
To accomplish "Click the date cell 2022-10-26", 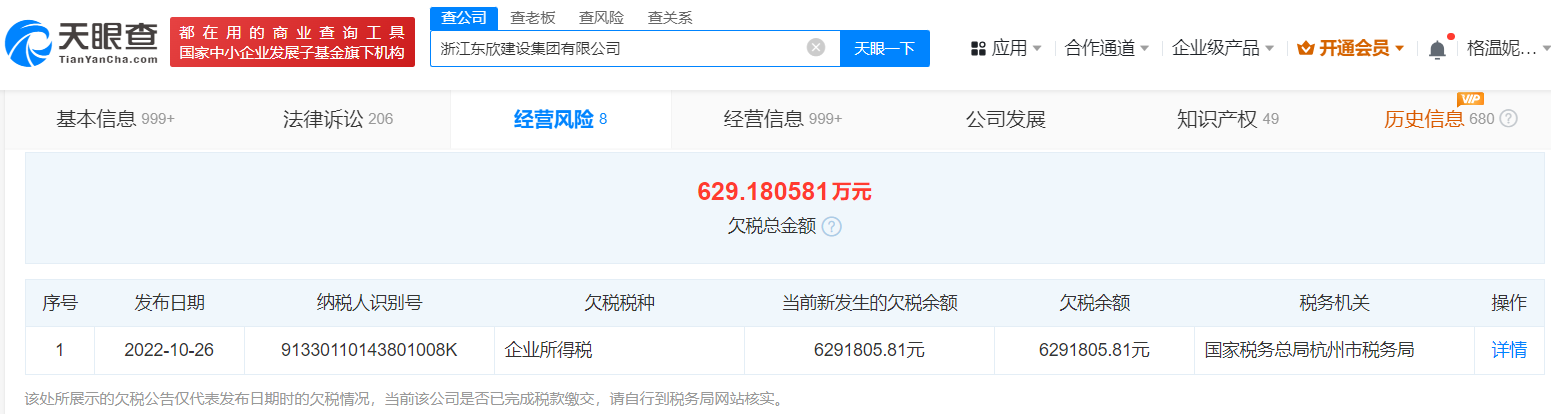I will [169, 350].
